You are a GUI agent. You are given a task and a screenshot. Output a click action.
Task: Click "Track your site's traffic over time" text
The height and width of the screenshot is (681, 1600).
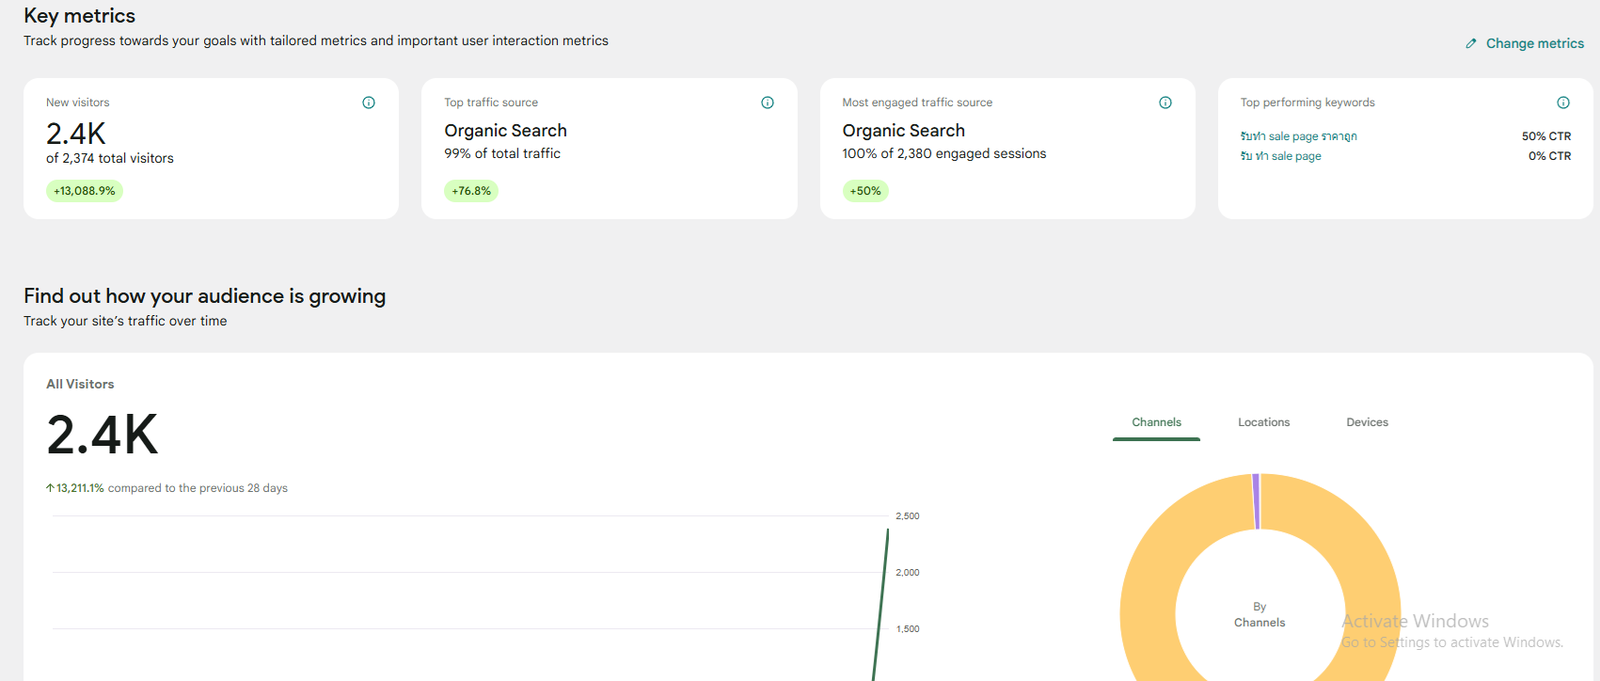(x=125, y=321)
